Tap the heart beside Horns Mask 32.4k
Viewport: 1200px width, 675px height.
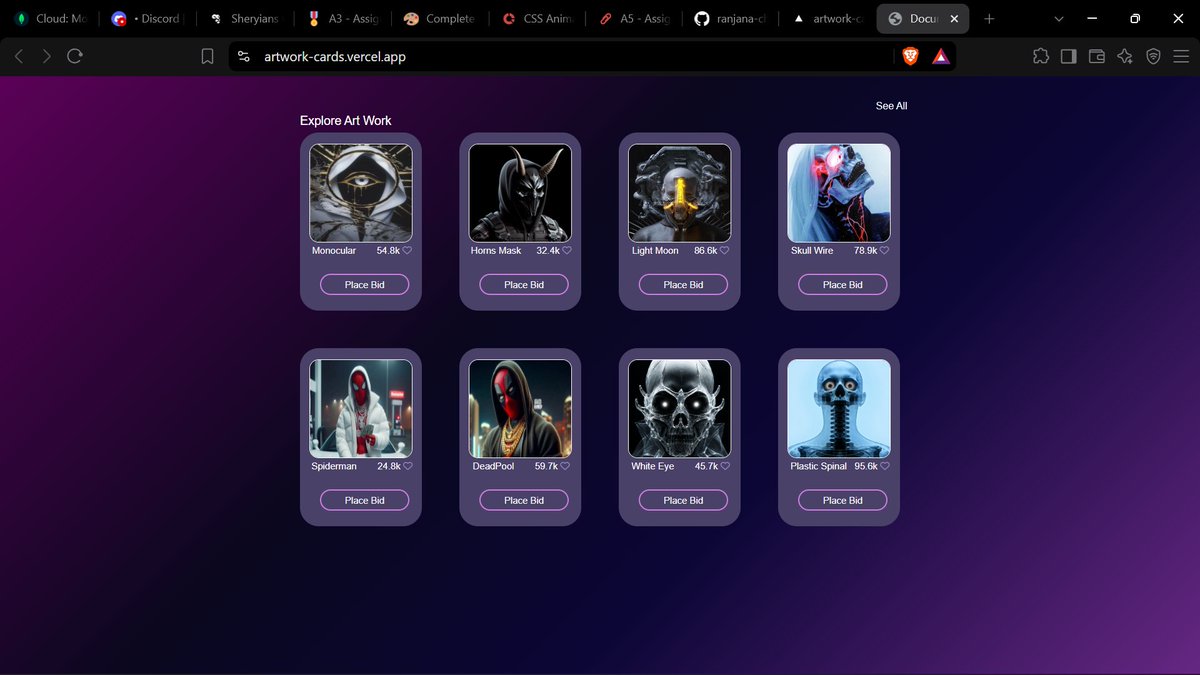pos(567,251)
